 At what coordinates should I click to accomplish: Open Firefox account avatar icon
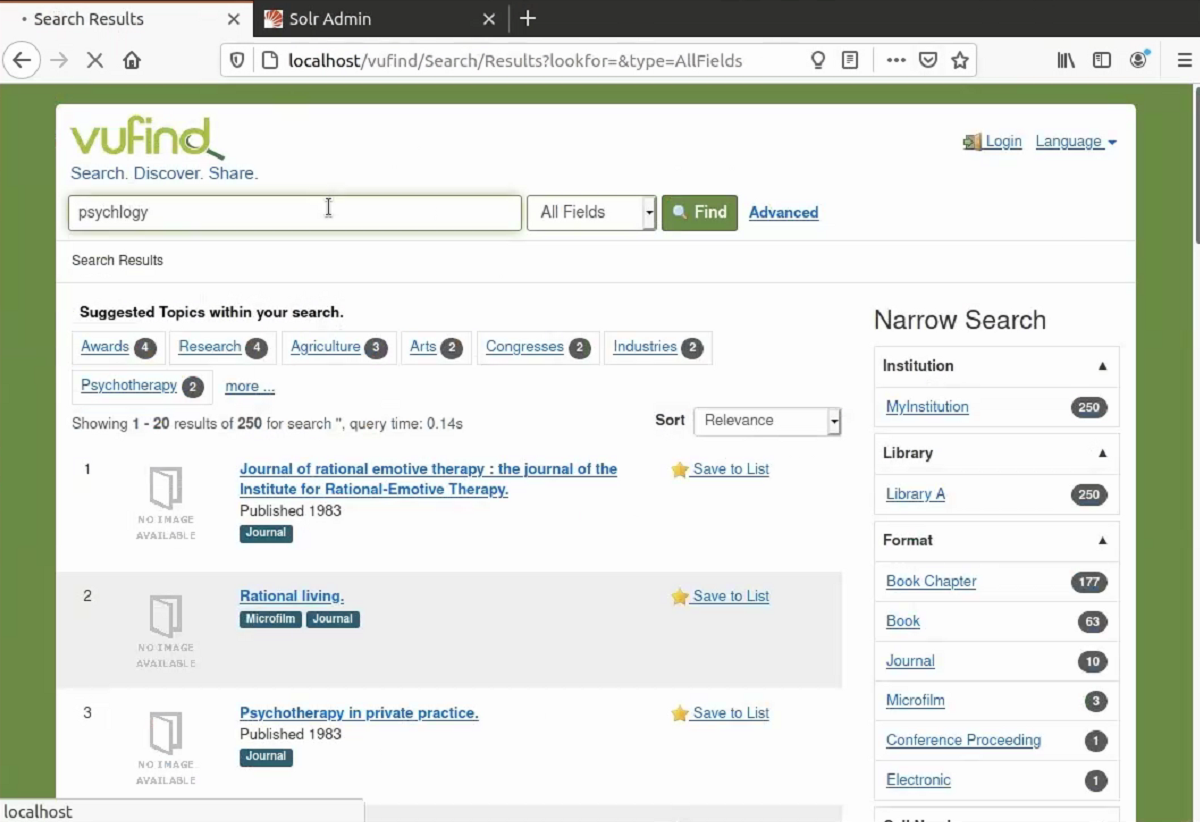coord(1139,60)
